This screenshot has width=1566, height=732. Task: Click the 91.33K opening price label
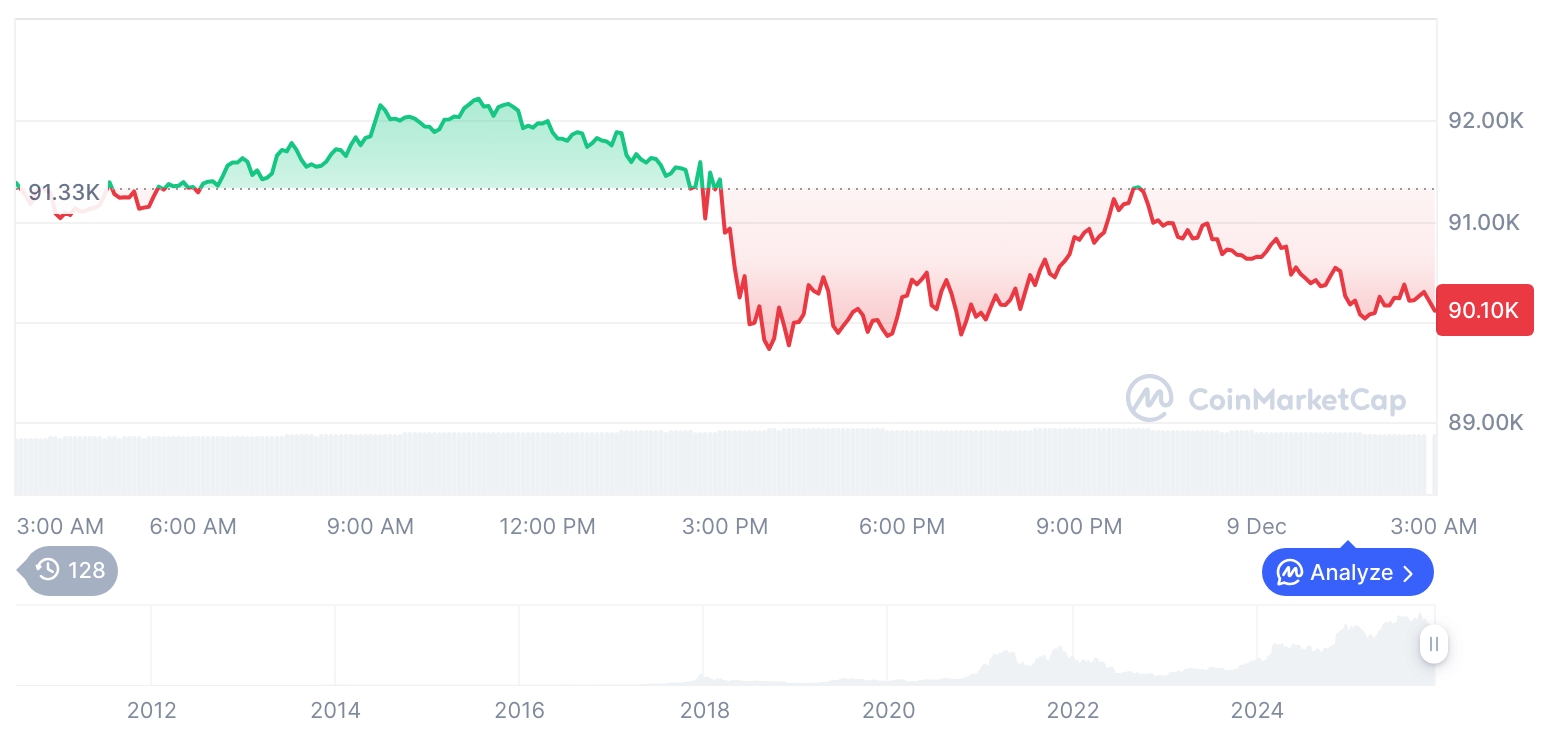pos(63,191)
